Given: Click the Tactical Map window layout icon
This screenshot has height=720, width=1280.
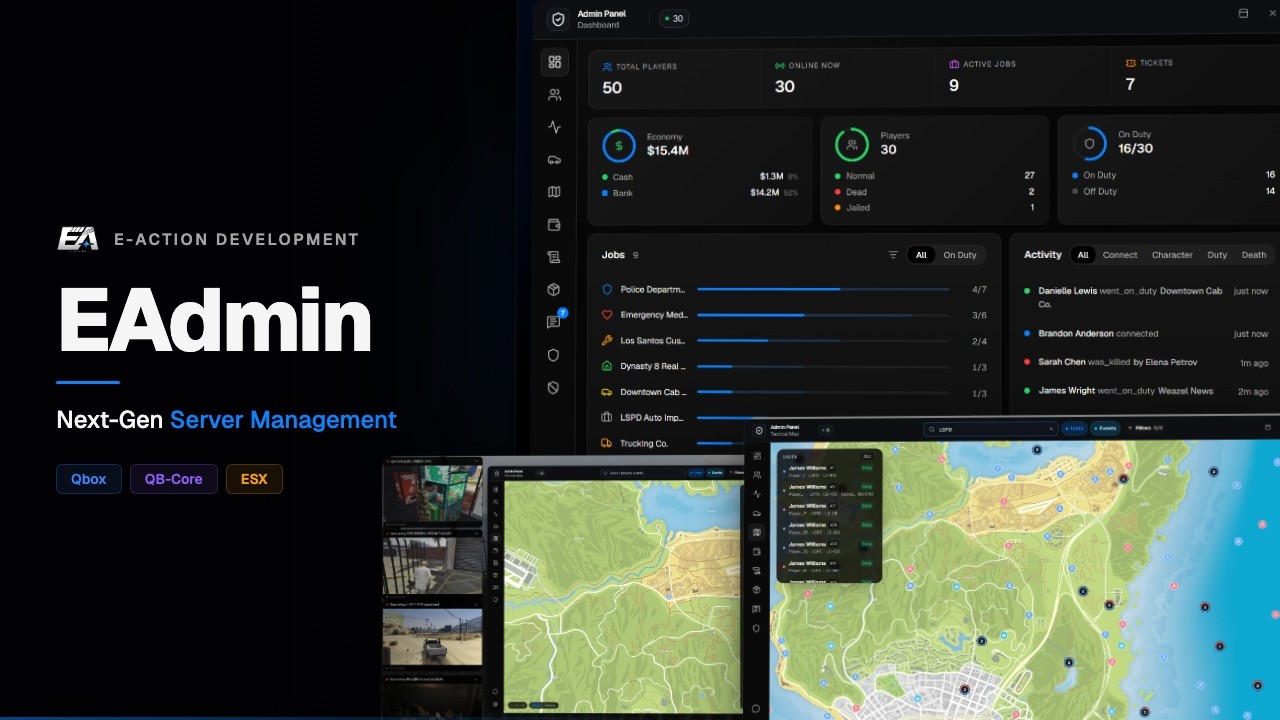Looking at the screenshot, I should click(1268, 428).
